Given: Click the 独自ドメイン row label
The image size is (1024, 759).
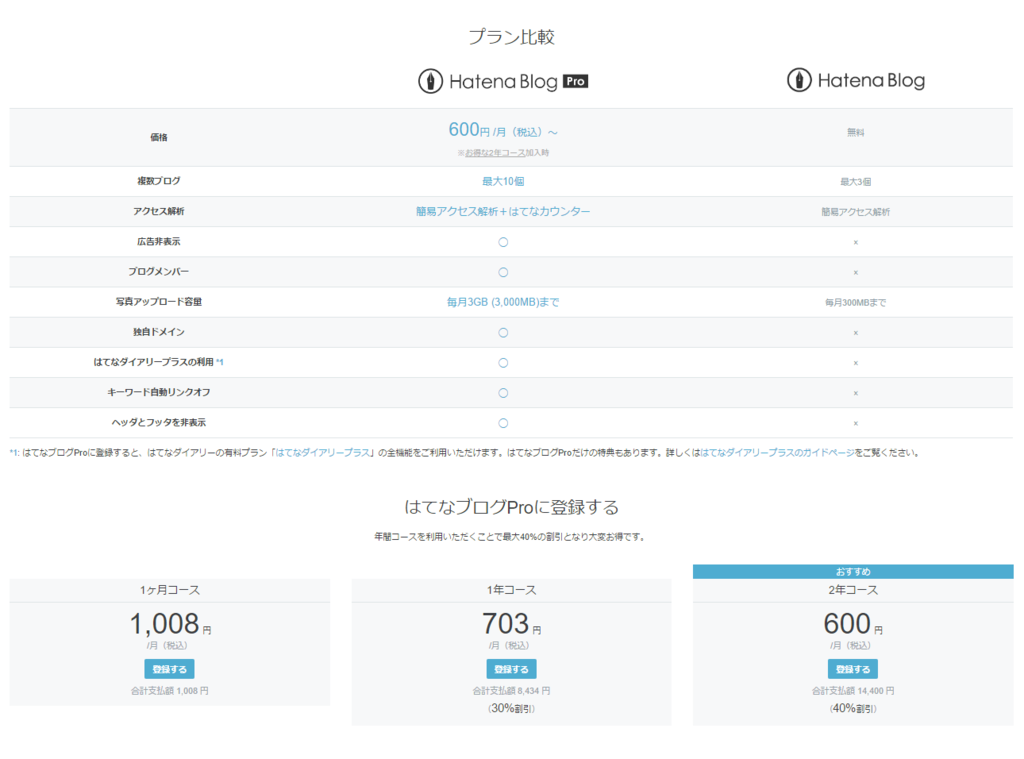Looking at the screenshot, I should coord(159,332).
